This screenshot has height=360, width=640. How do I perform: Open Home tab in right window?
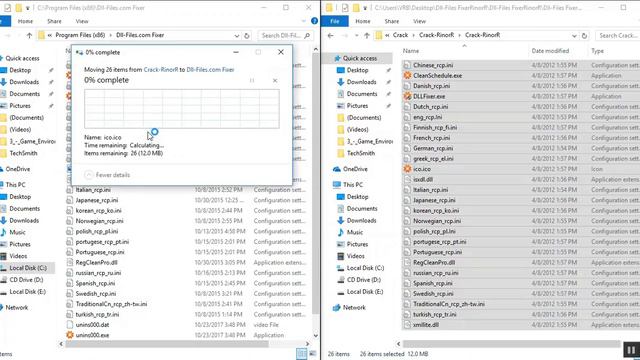(x=362, y=21)
